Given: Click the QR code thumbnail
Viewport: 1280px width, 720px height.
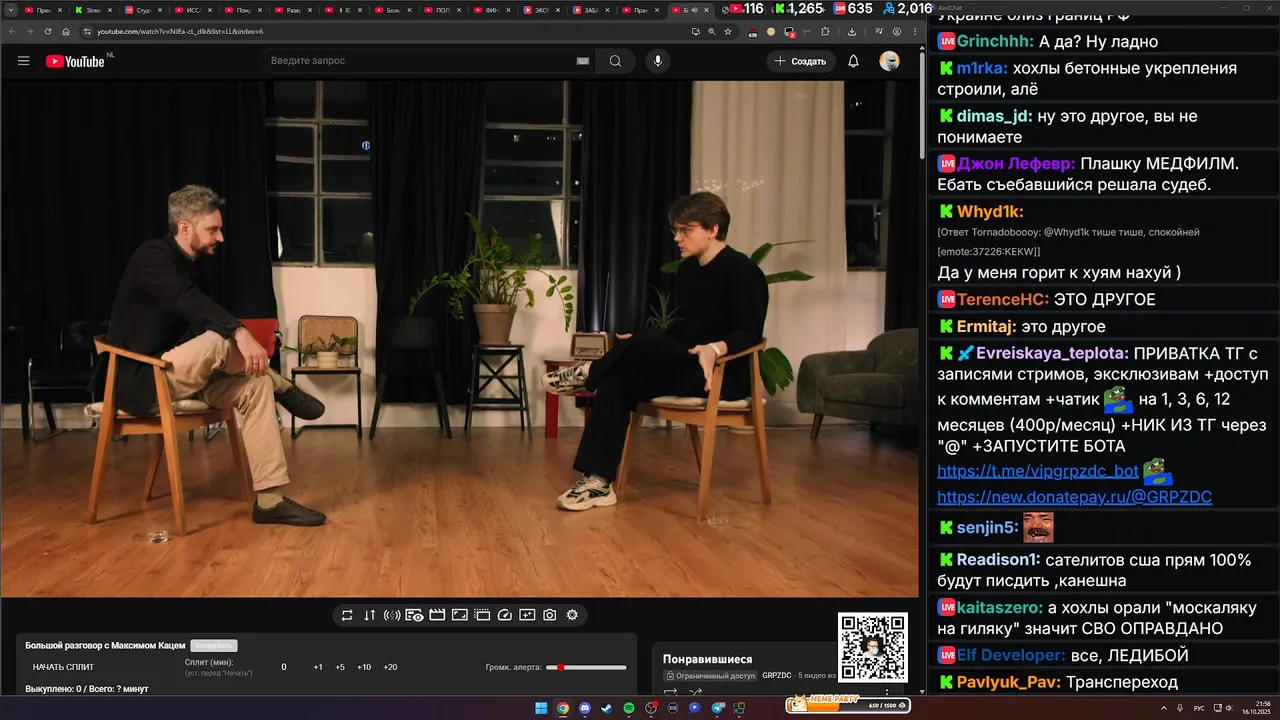Looking at the screenshot, I should [872, 647].
